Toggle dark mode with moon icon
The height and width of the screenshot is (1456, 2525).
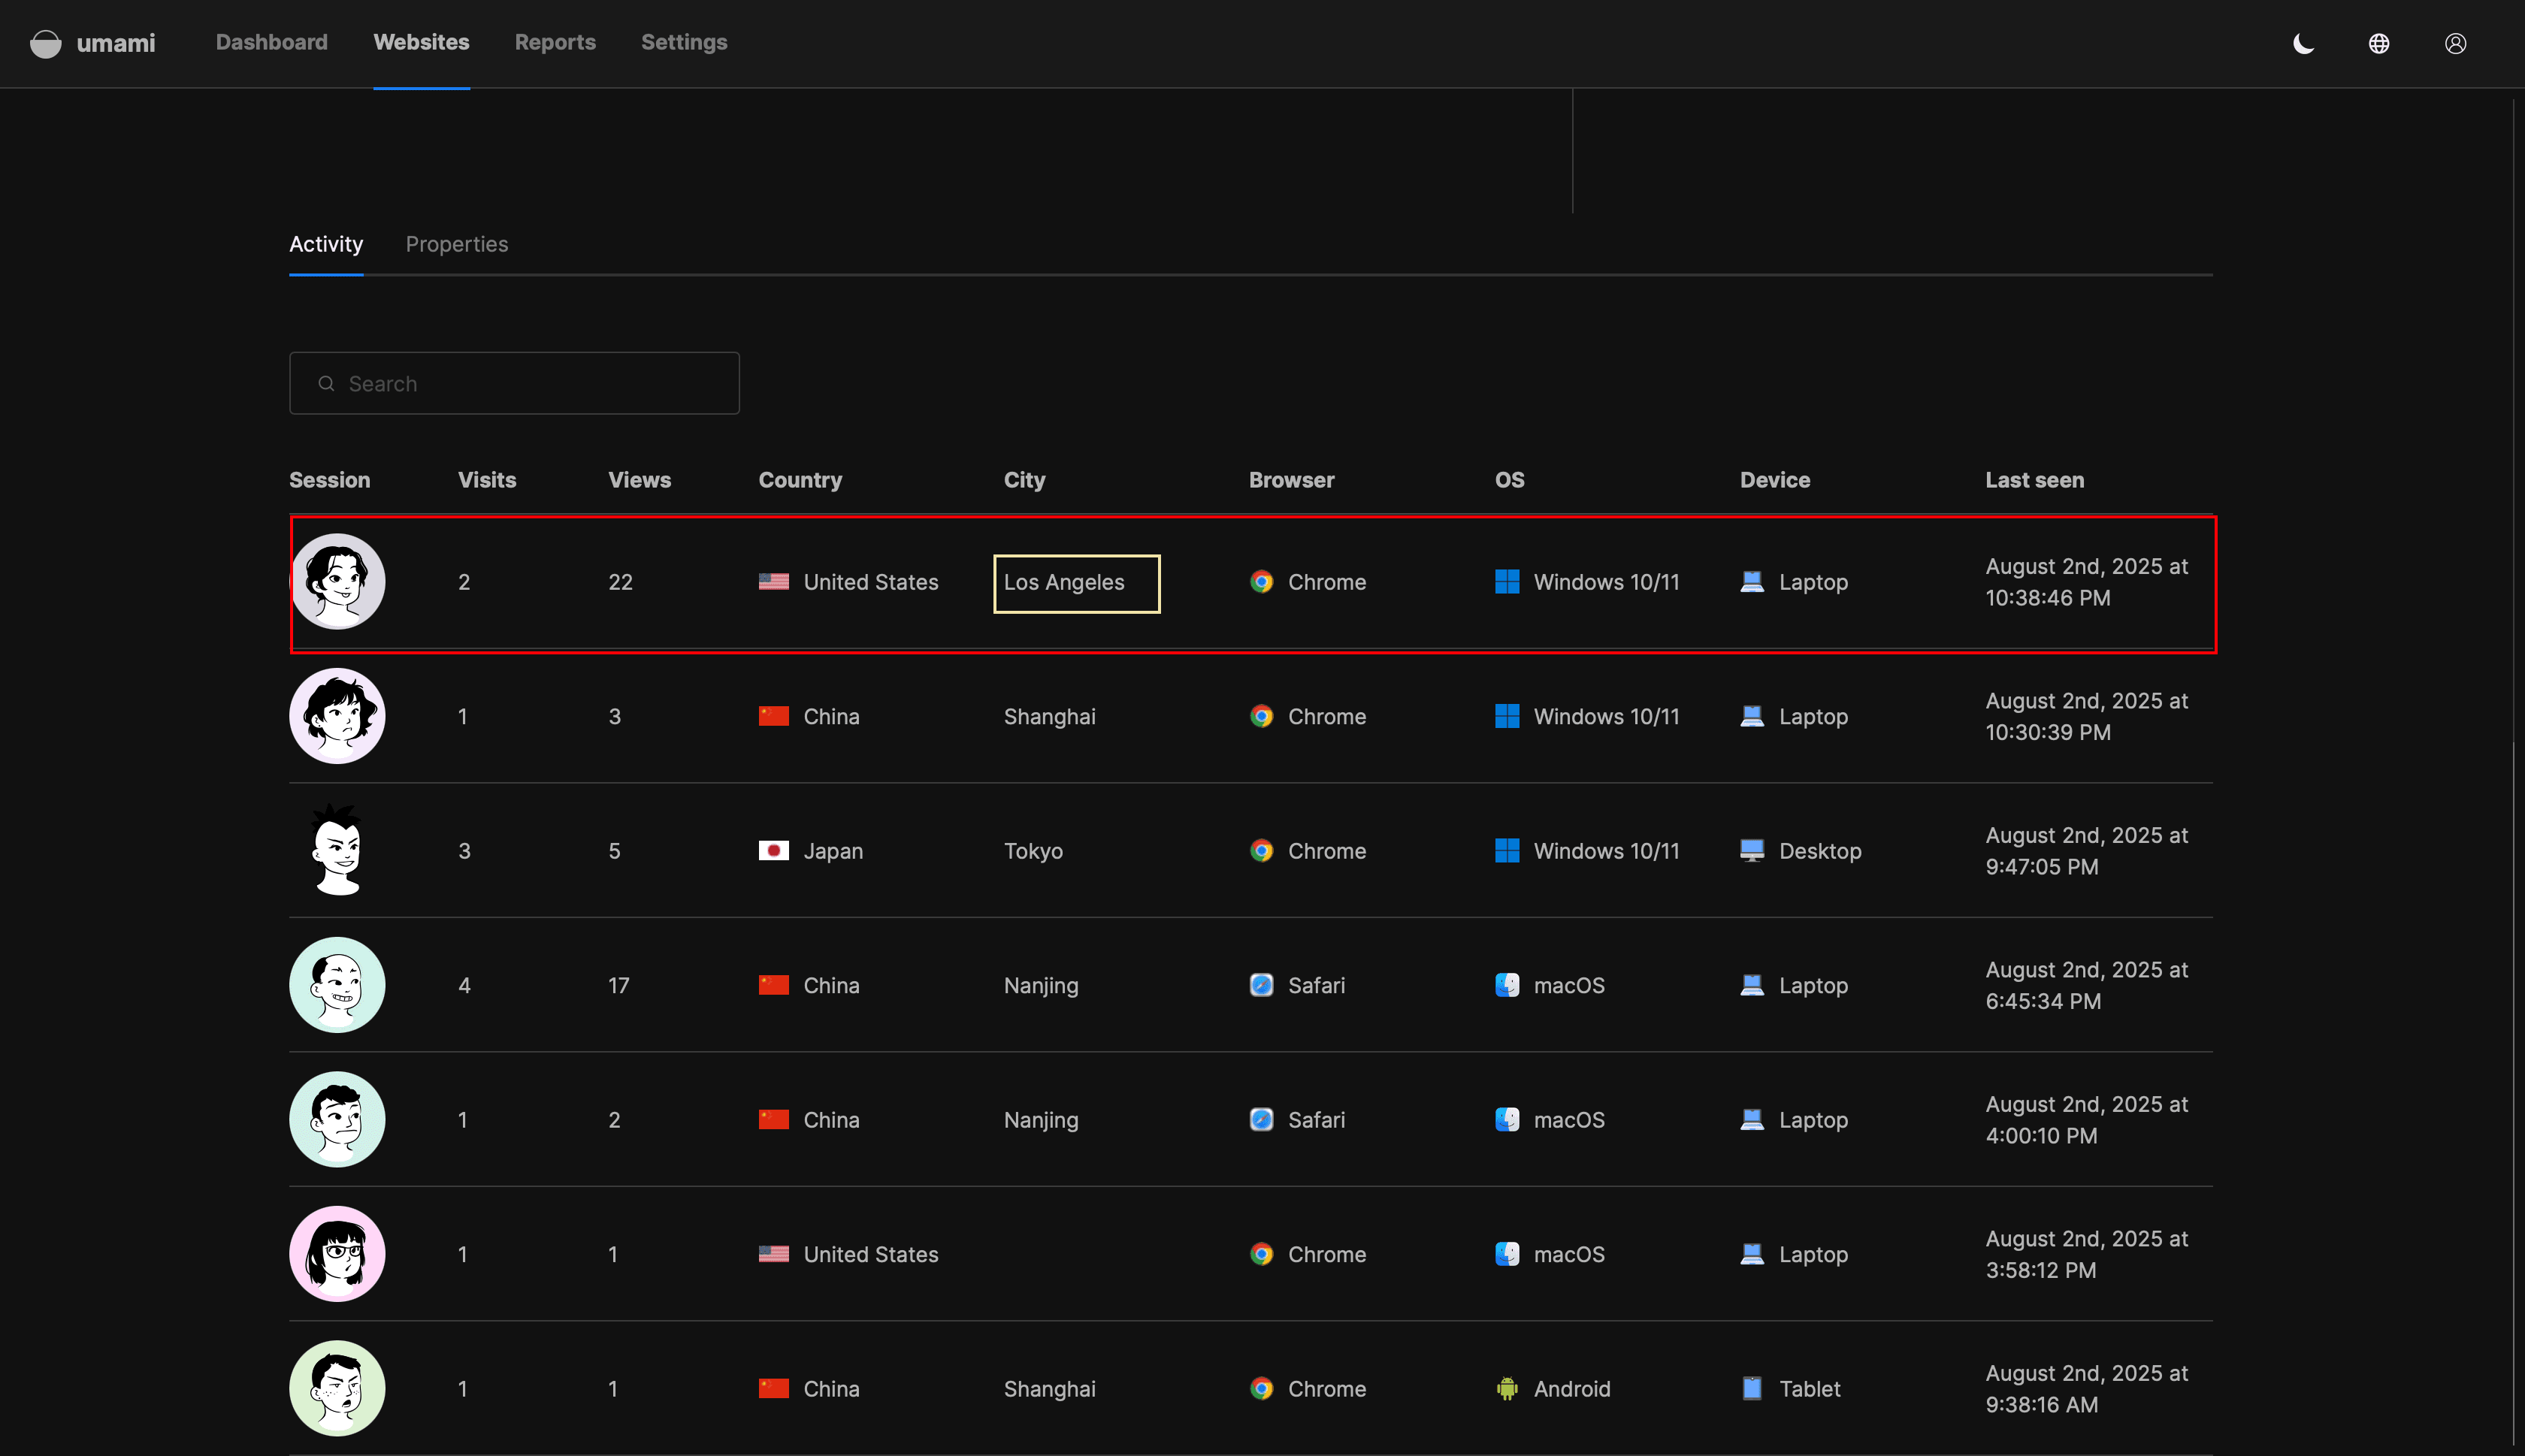click(x=2303, y=43)
